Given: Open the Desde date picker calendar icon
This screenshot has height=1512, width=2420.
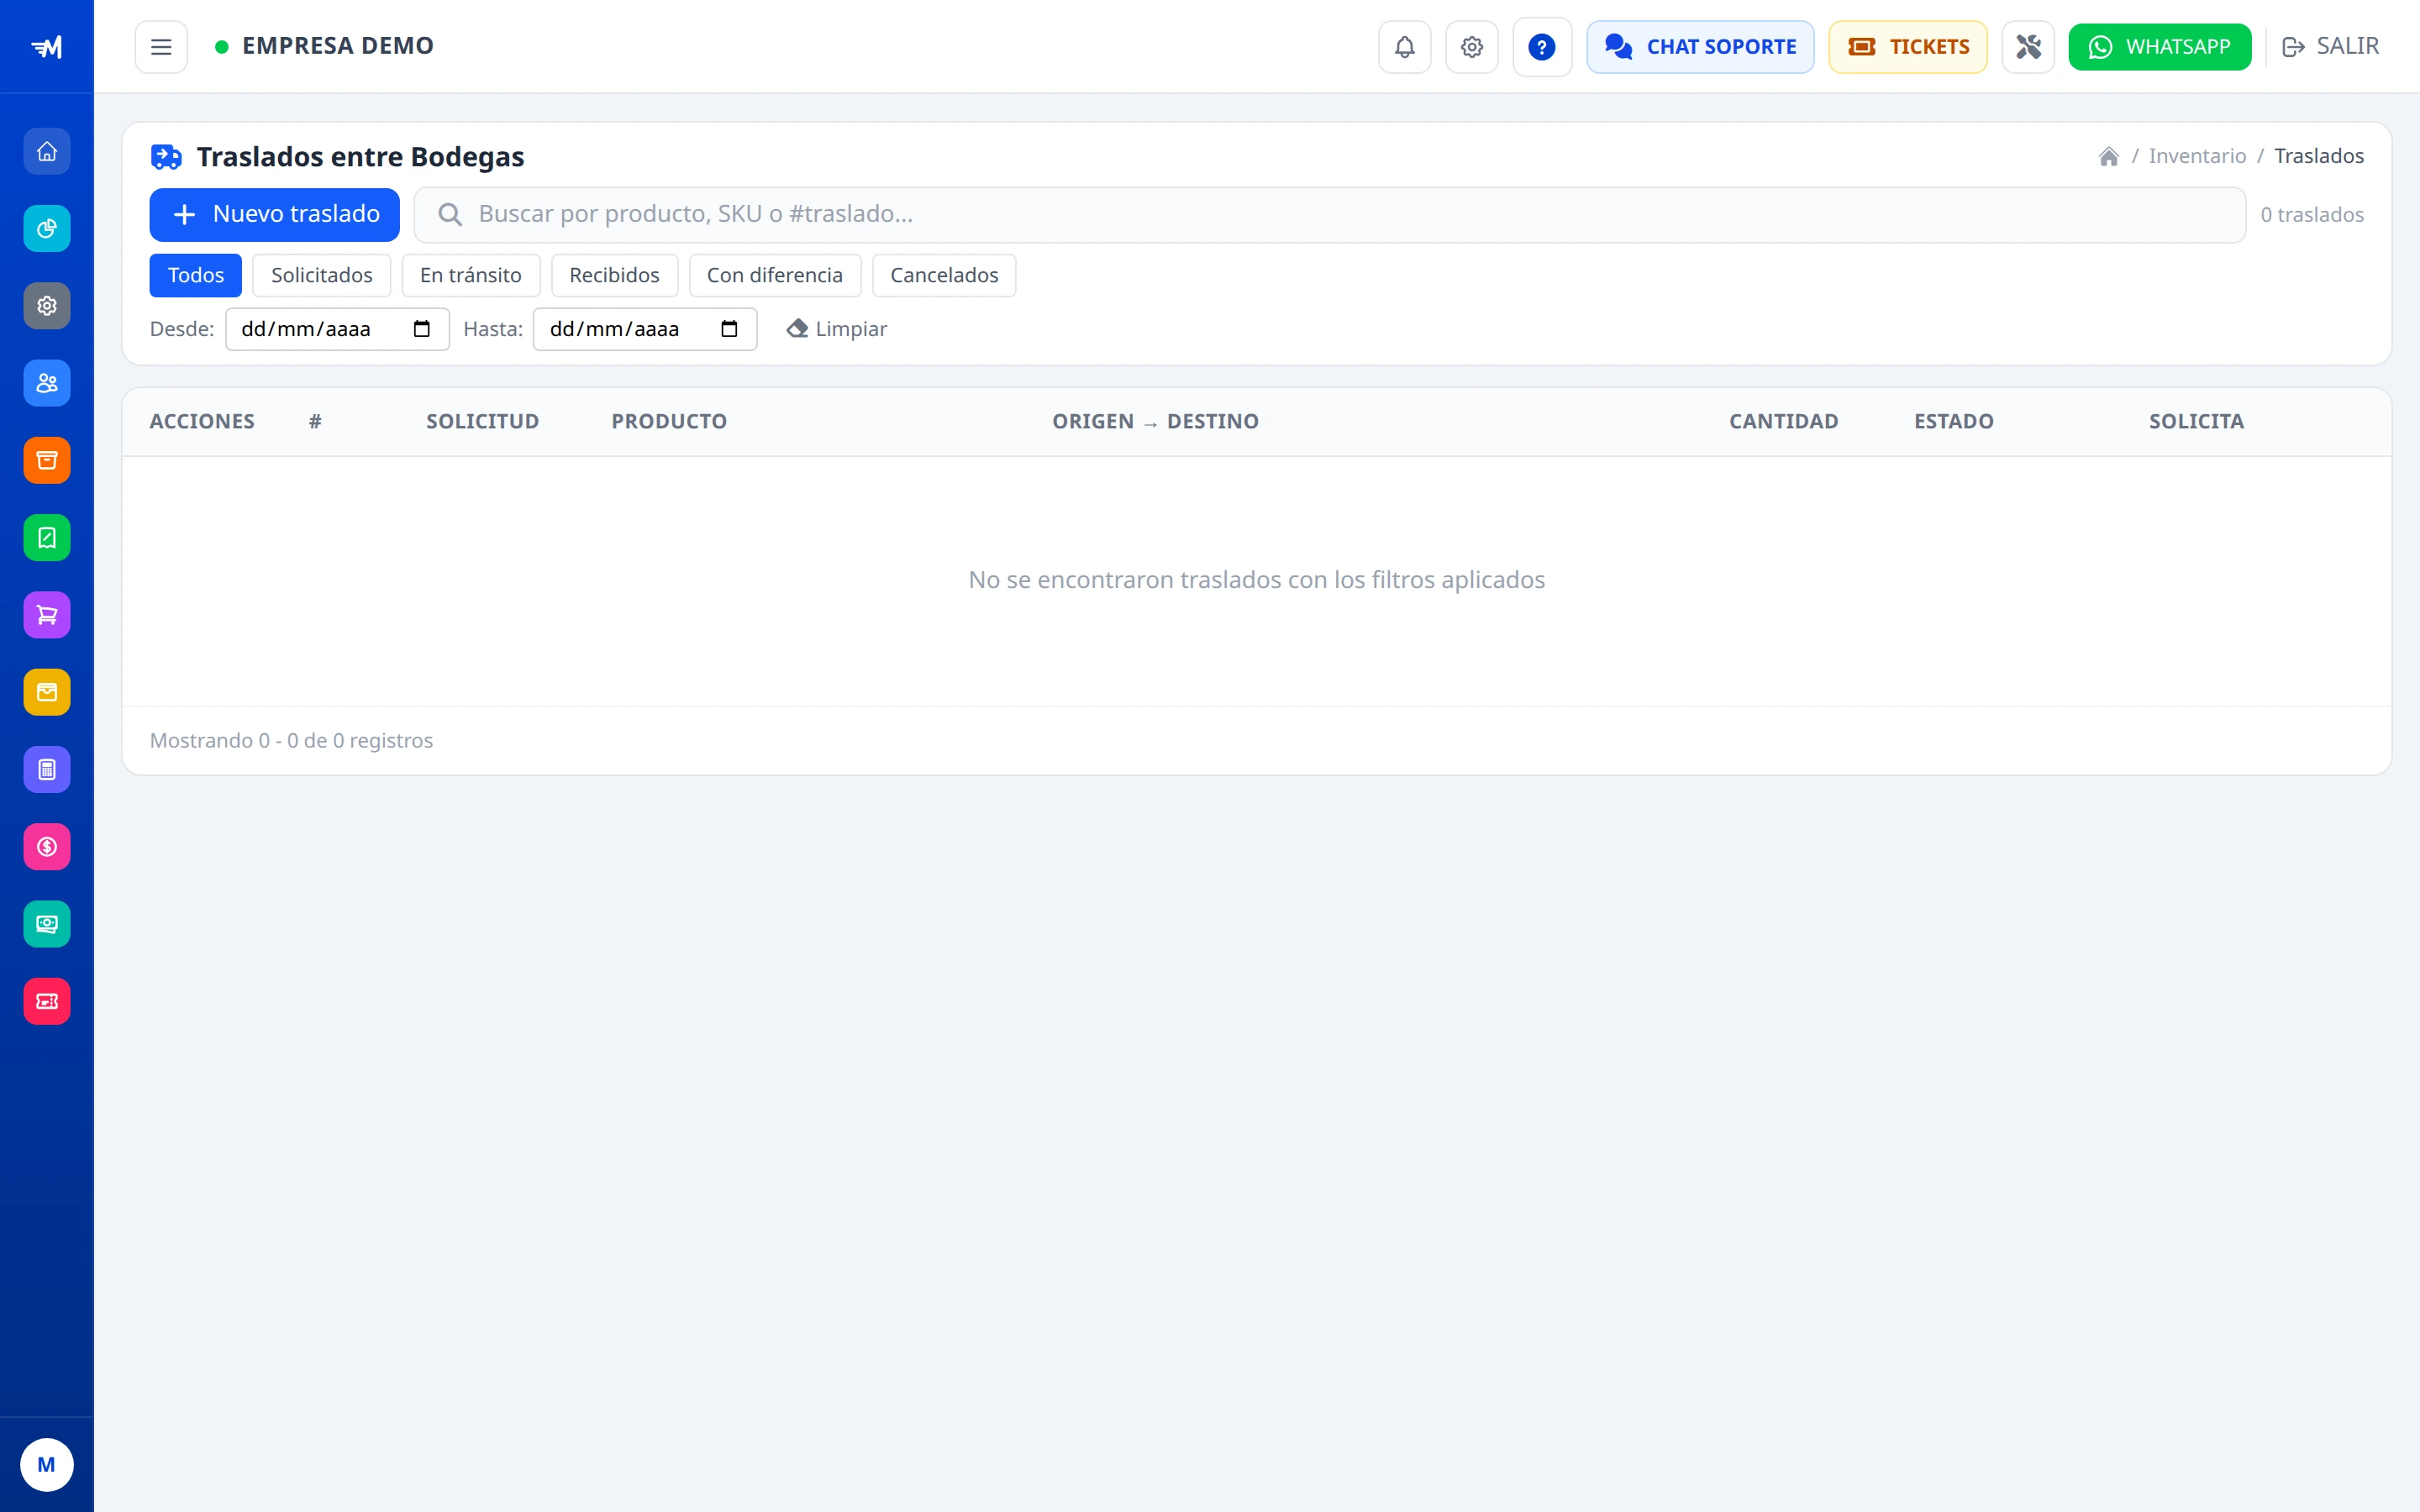Looking at the screenshot, I should coord(422,329).
